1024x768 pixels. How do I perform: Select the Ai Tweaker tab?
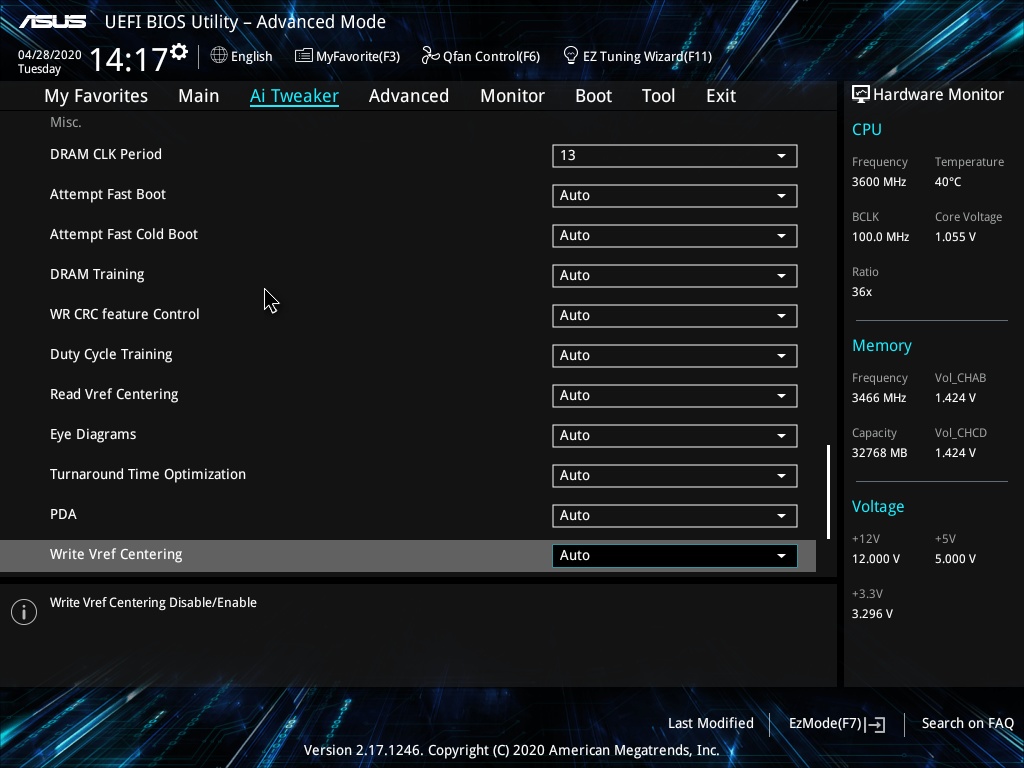point(294,95)
